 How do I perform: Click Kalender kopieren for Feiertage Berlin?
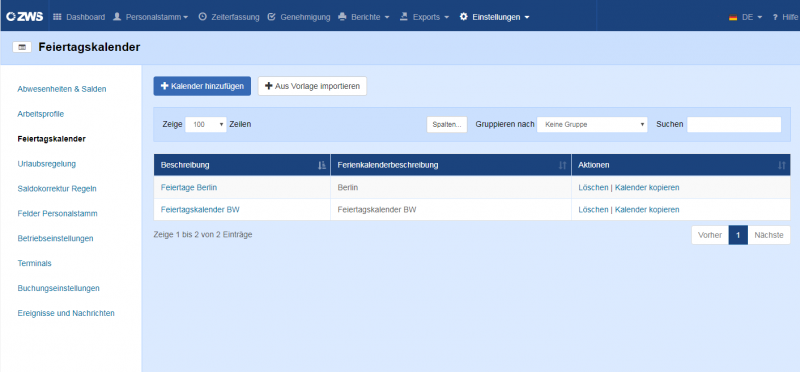click(647, 187)
